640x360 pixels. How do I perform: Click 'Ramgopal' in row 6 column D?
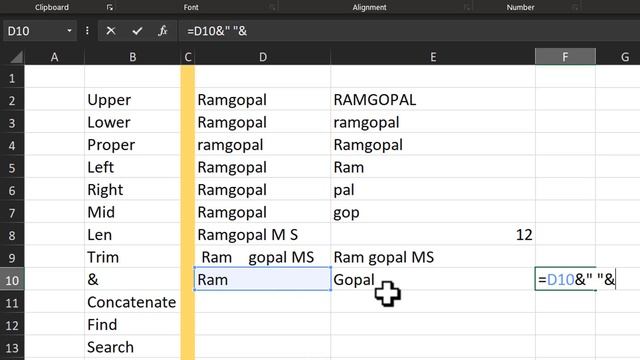(x=263, y=190)
